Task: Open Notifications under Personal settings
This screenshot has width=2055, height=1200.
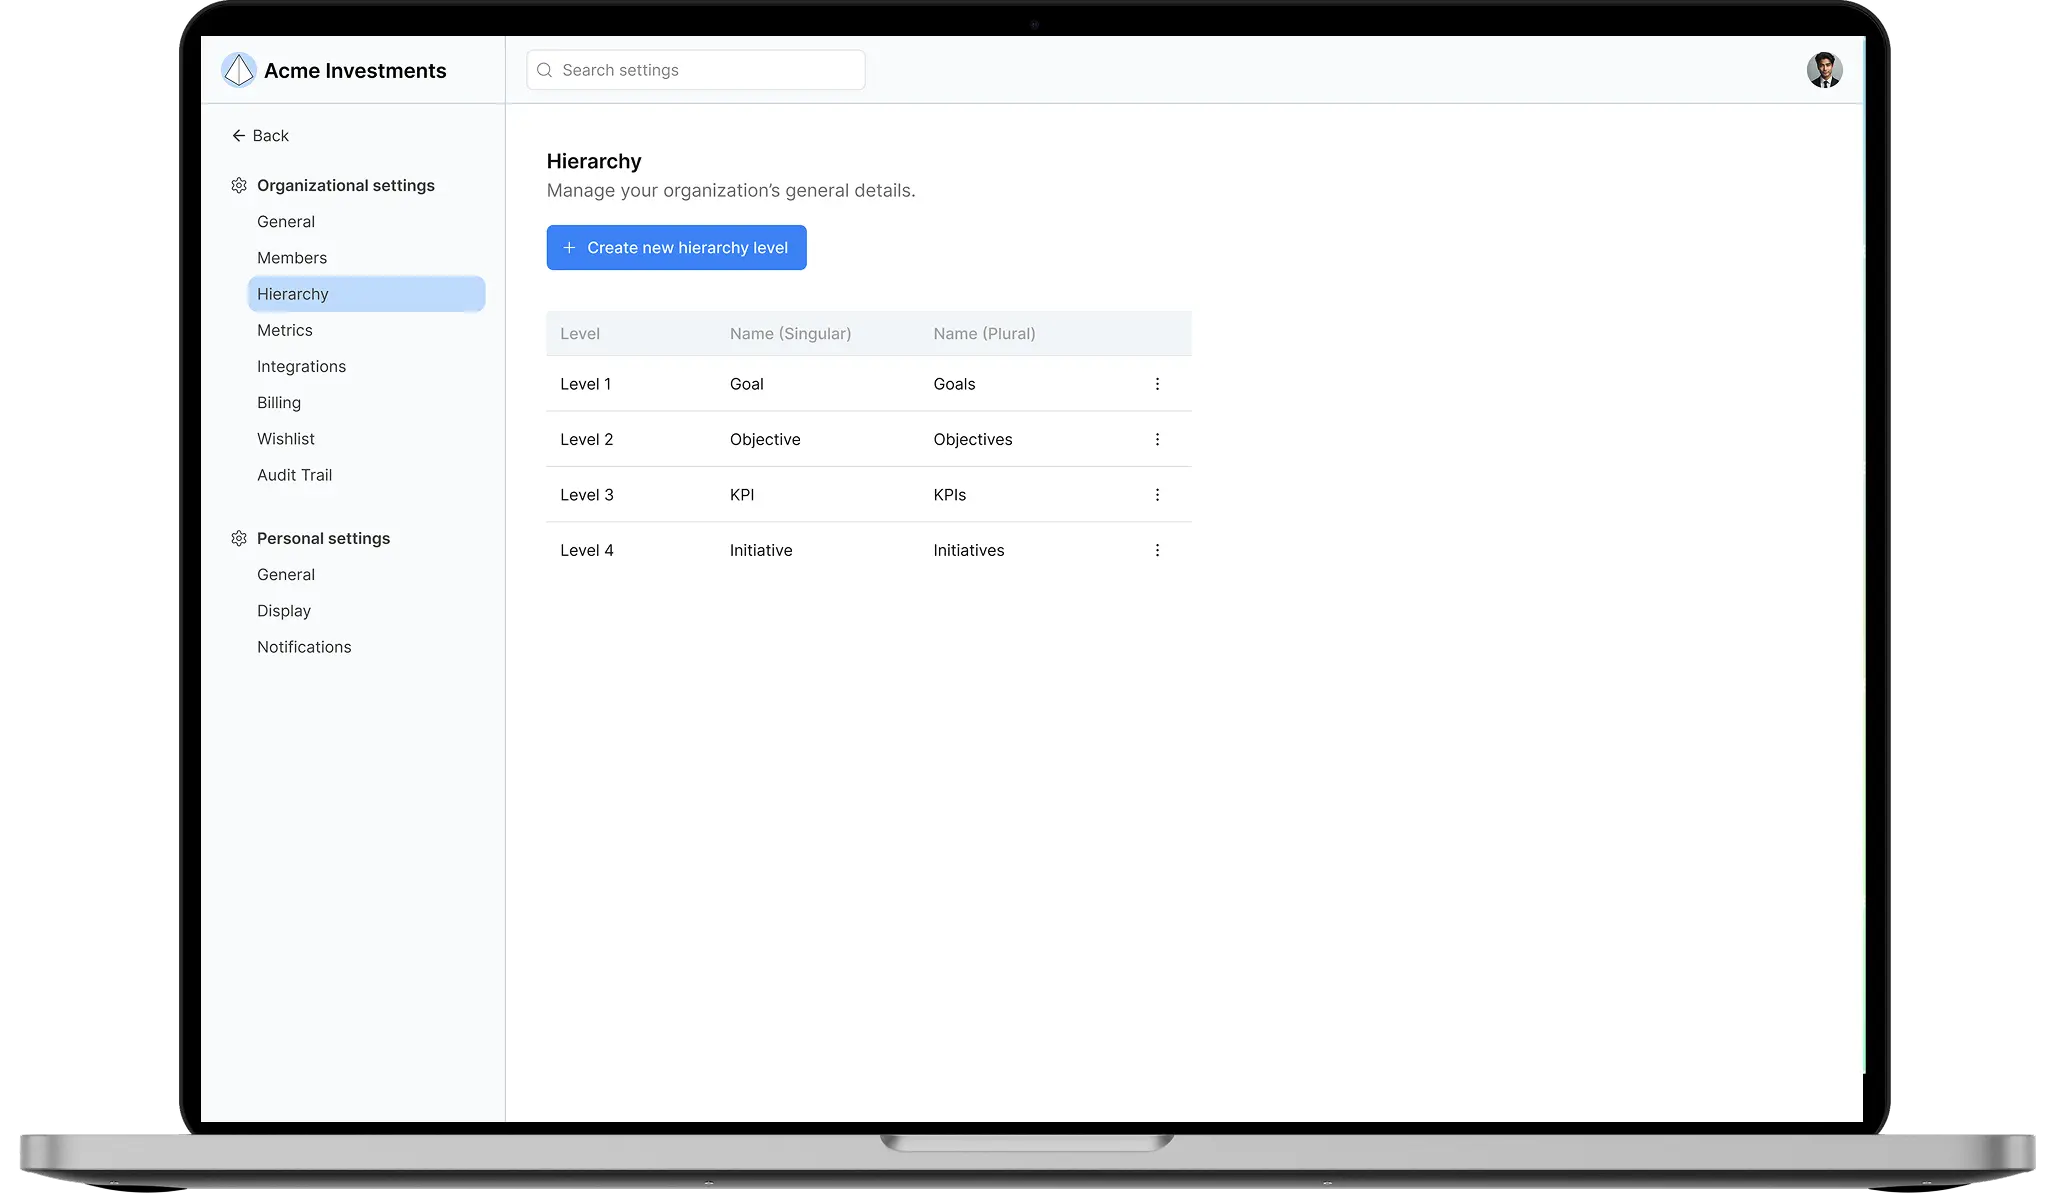Action: point(304,647)
